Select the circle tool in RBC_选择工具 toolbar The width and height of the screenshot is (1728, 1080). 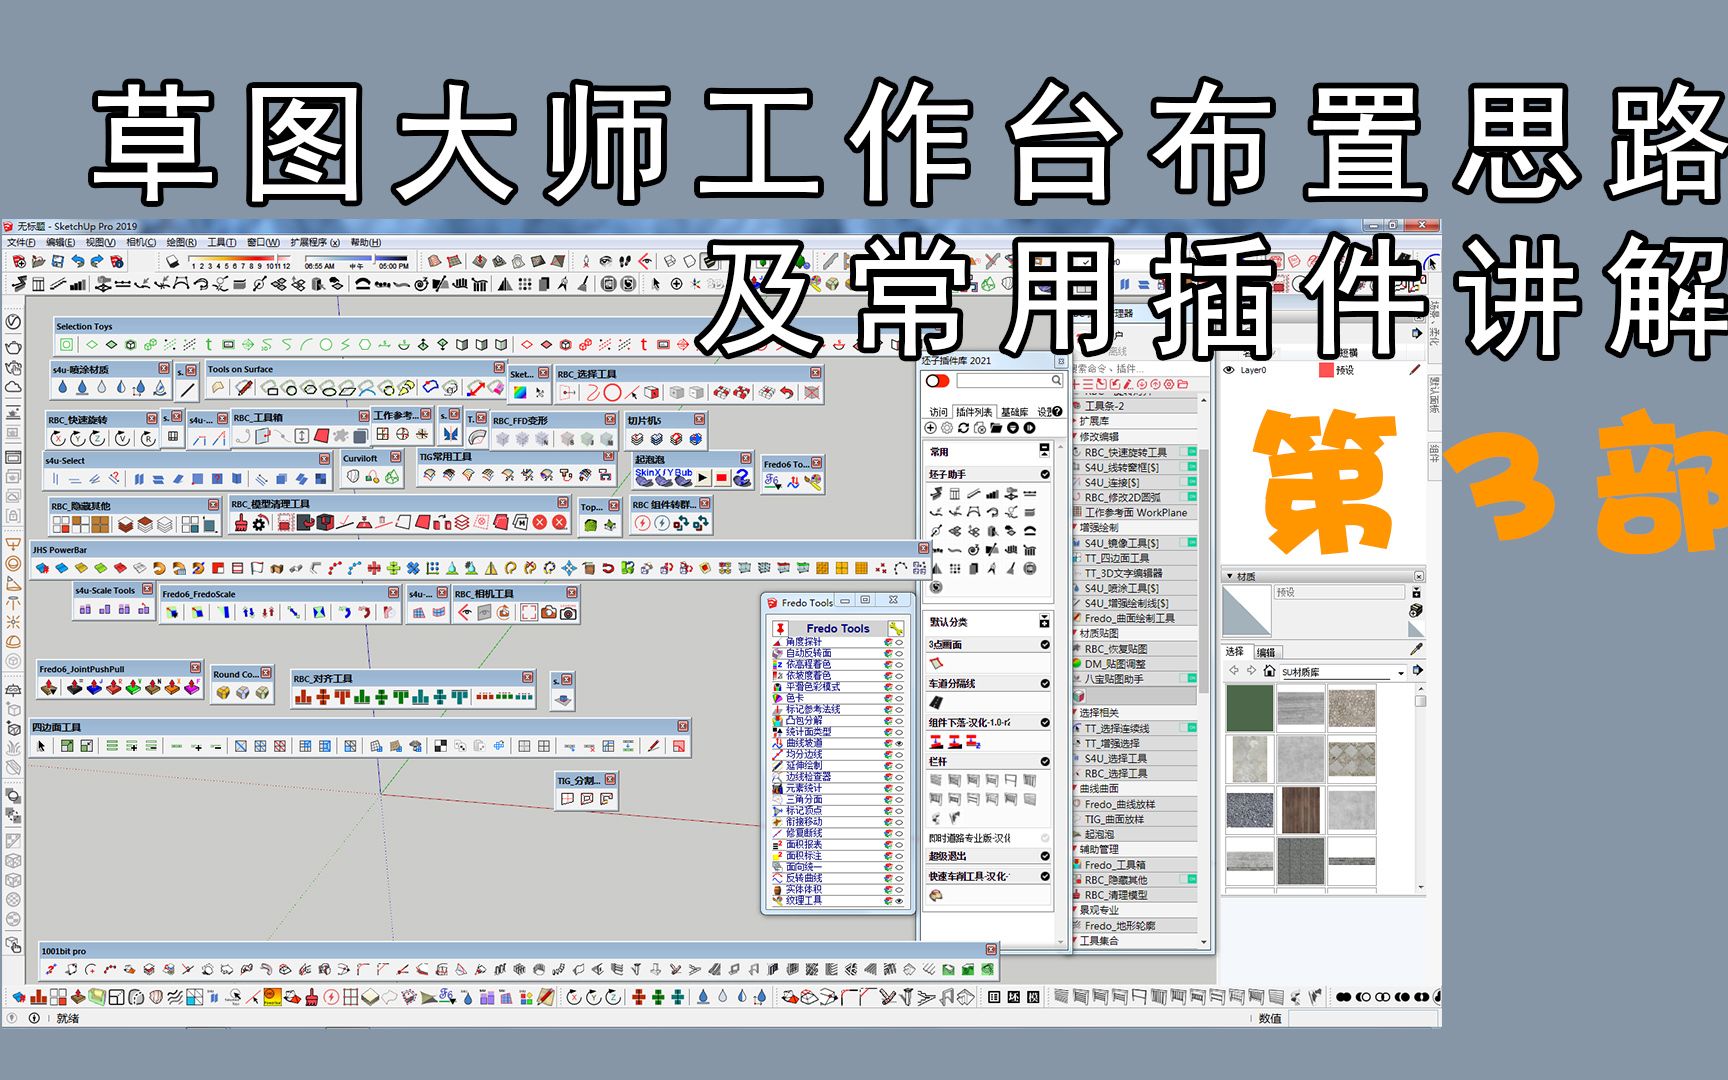click(x=612, y=393)
